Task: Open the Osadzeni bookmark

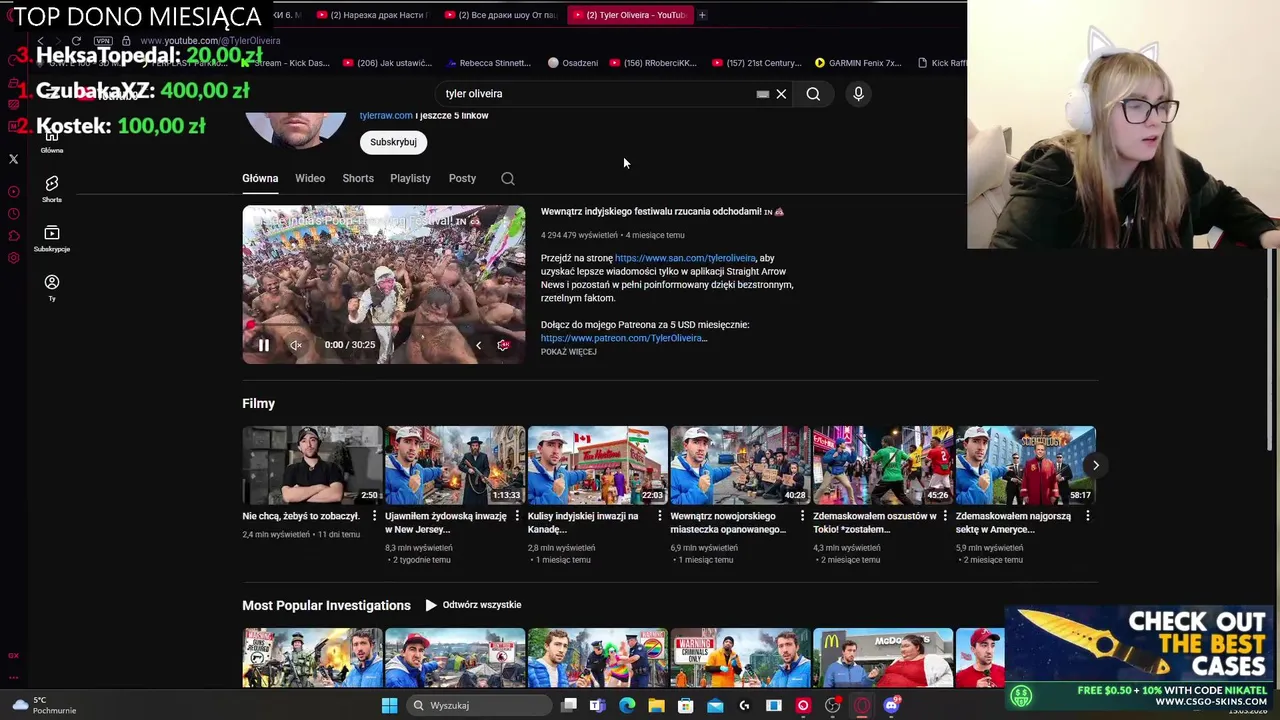Action: click(573, 63)
